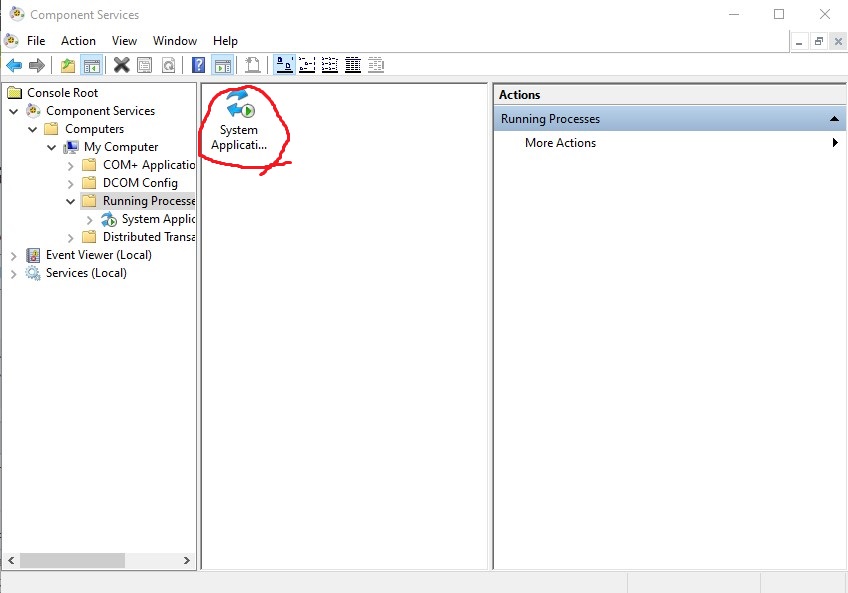Maximize the Component Services window
This screenshot has width=848, height=593.
coord(779,14)
